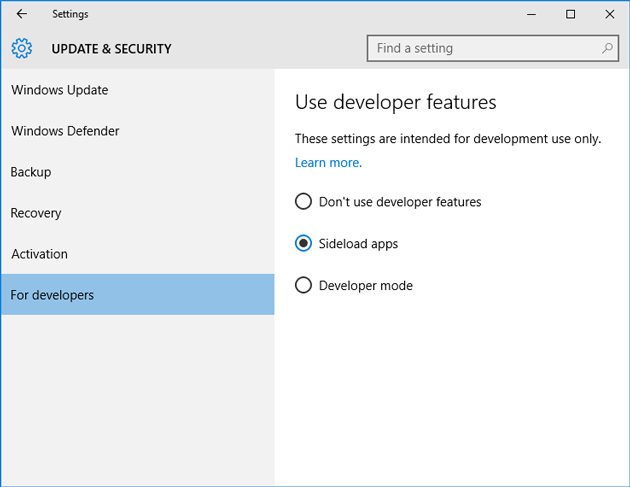Select "Don't use developer features" option

pyautogui.click(x=304, y=202)
